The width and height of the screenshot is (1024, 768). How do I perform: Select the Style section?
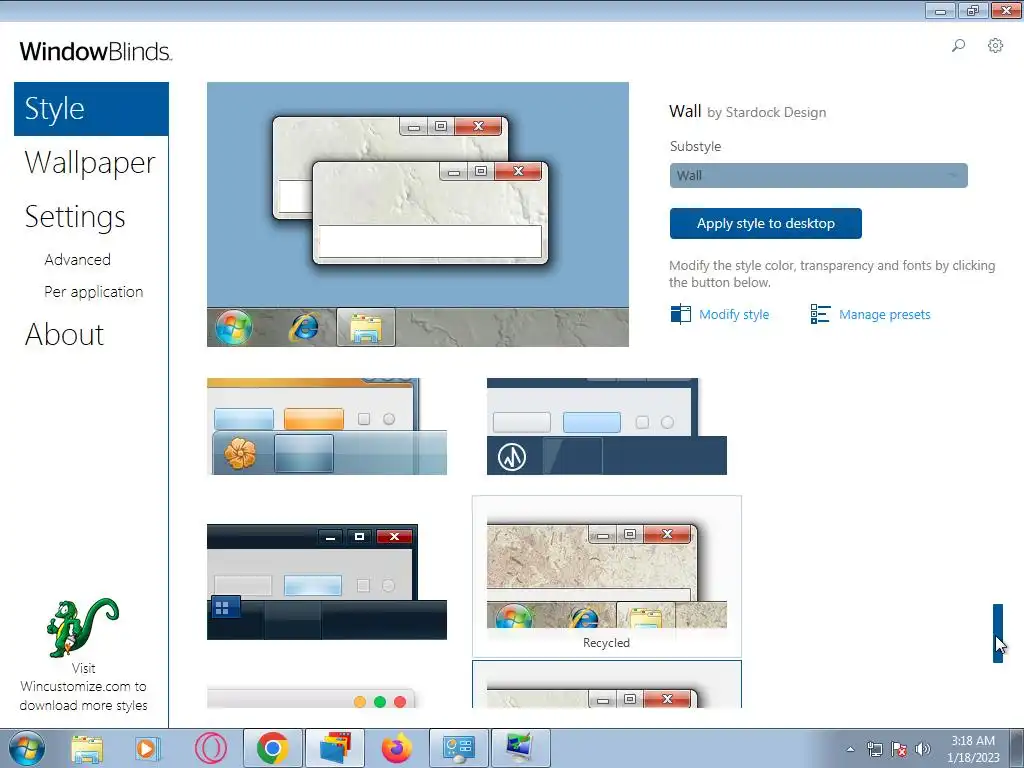point(91,109)
